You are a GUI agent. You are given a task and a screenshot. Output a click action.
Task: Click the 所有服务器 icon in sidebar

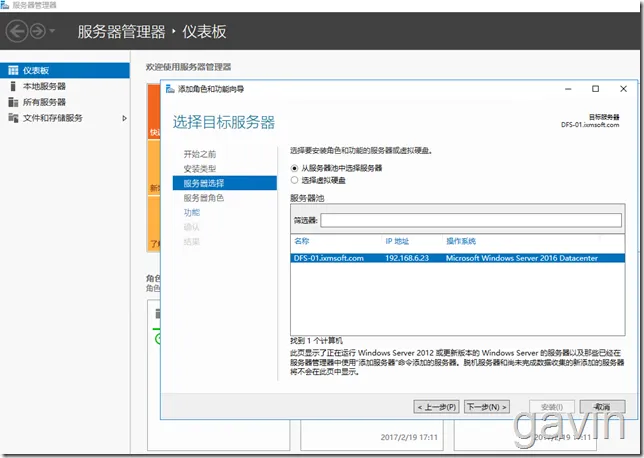click(13, 102)
